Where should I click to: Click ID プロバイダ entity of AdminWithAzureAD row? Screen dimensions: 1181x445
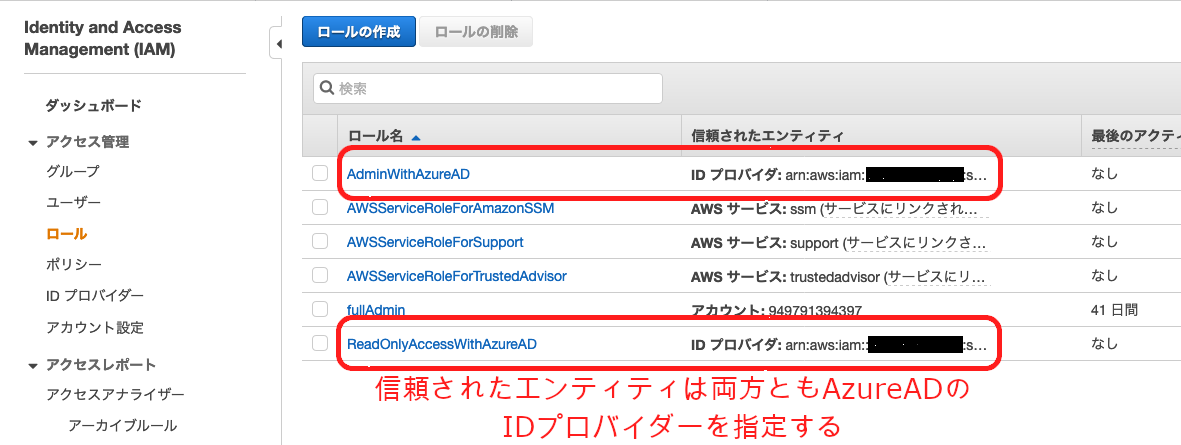pyautogui.click(x=838, y=175)
